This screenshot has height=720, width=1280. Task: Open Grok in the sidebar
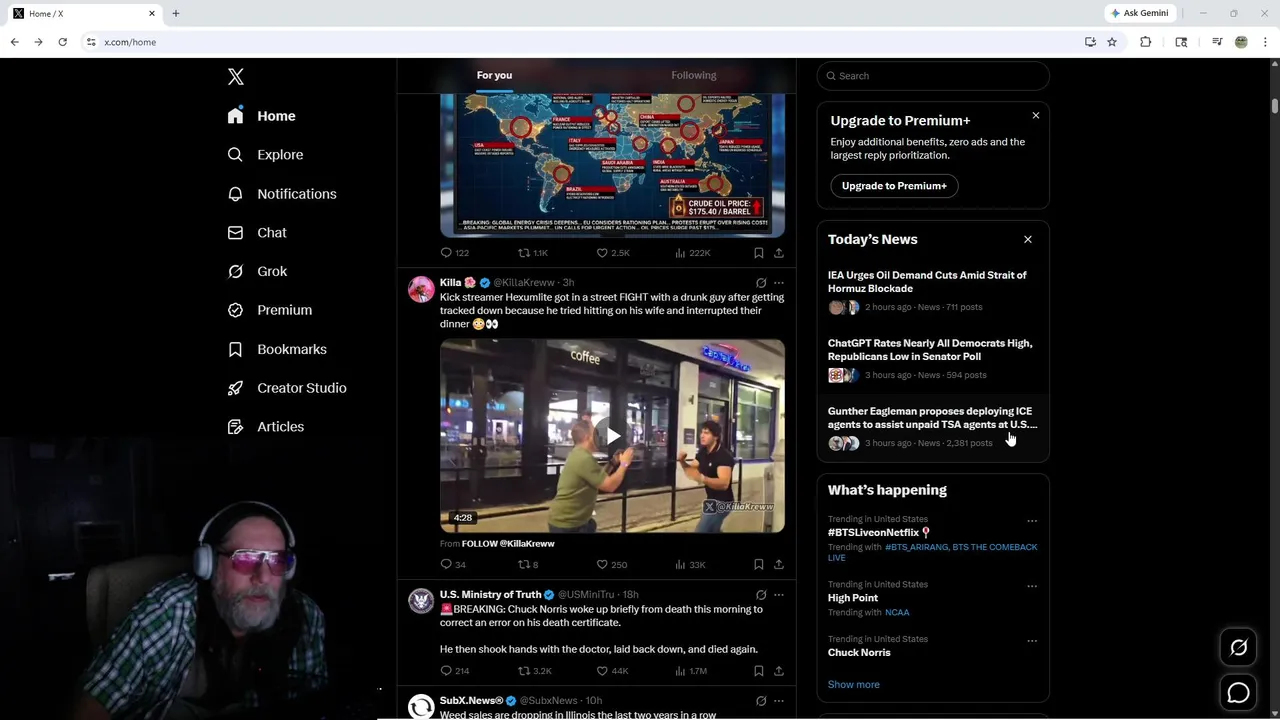click(x=257, y=271)
